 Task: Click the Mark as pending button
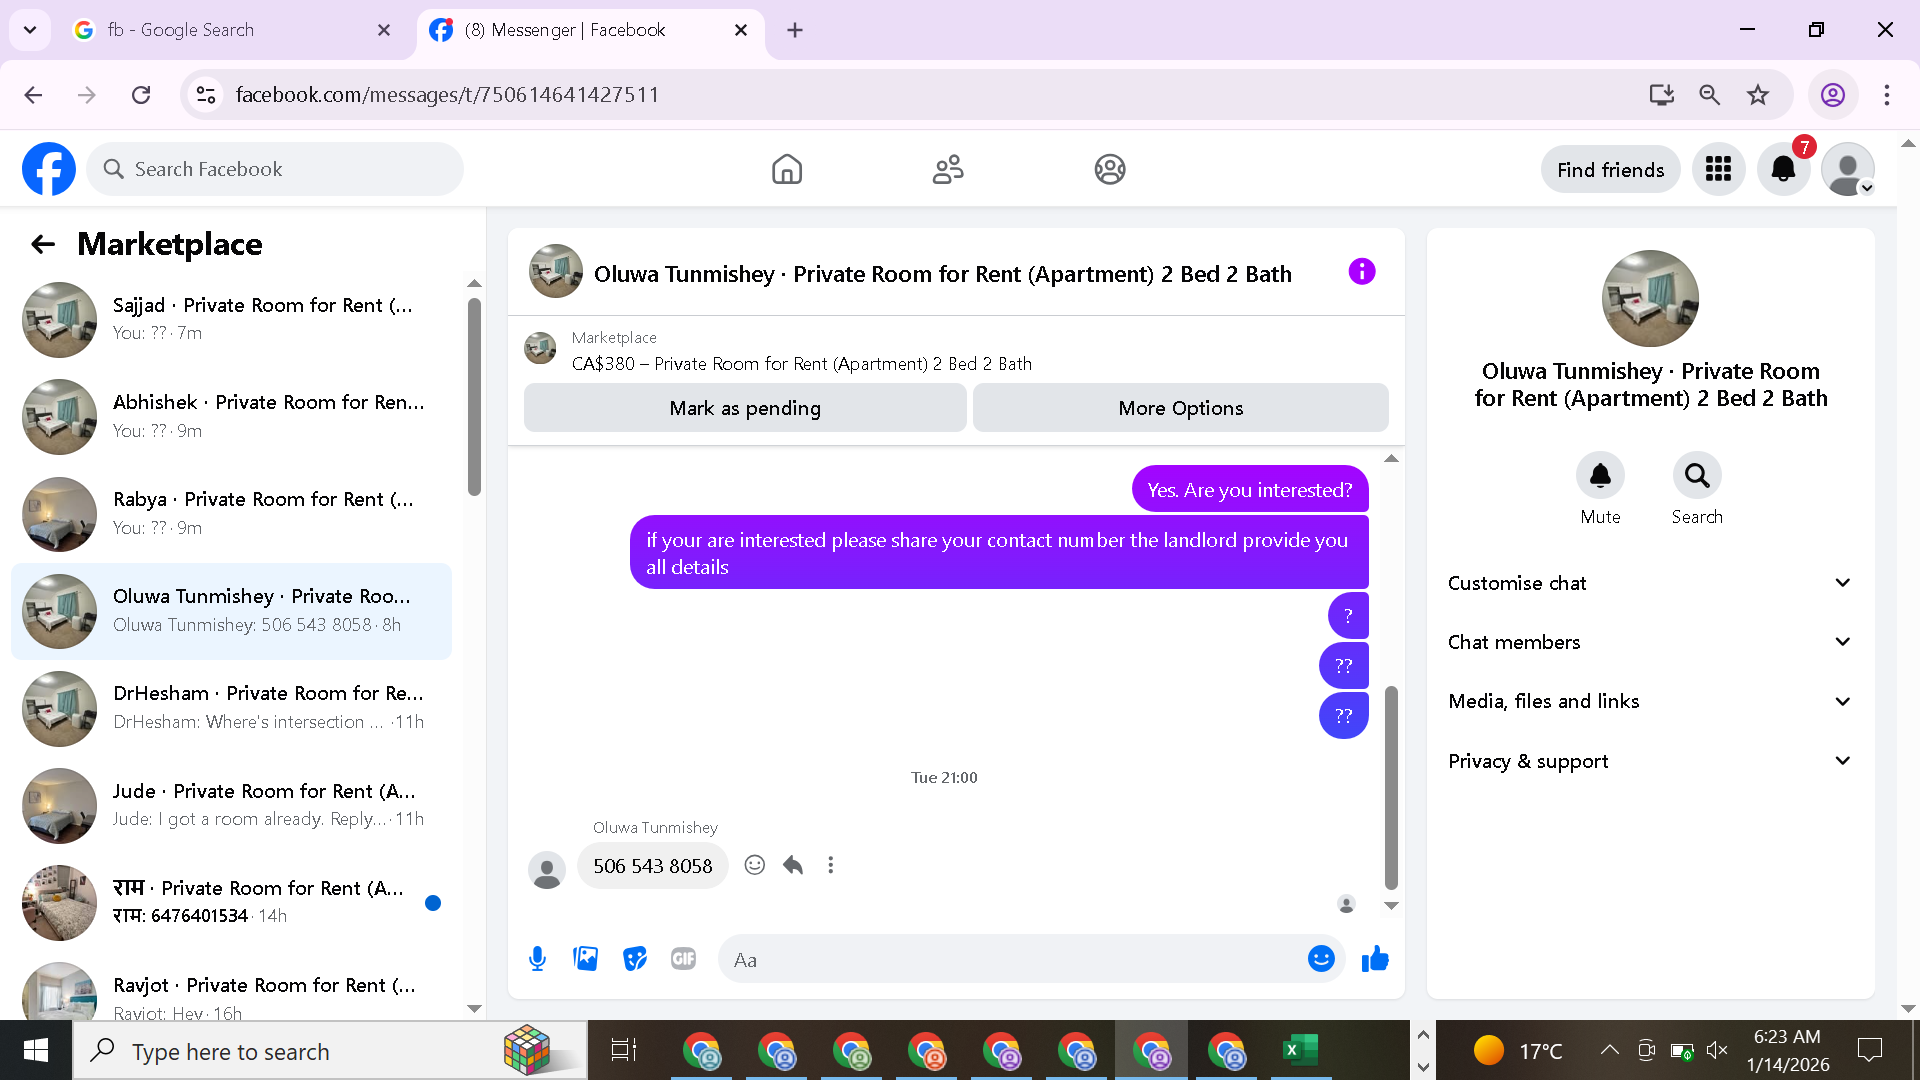[x=745, y=408]
